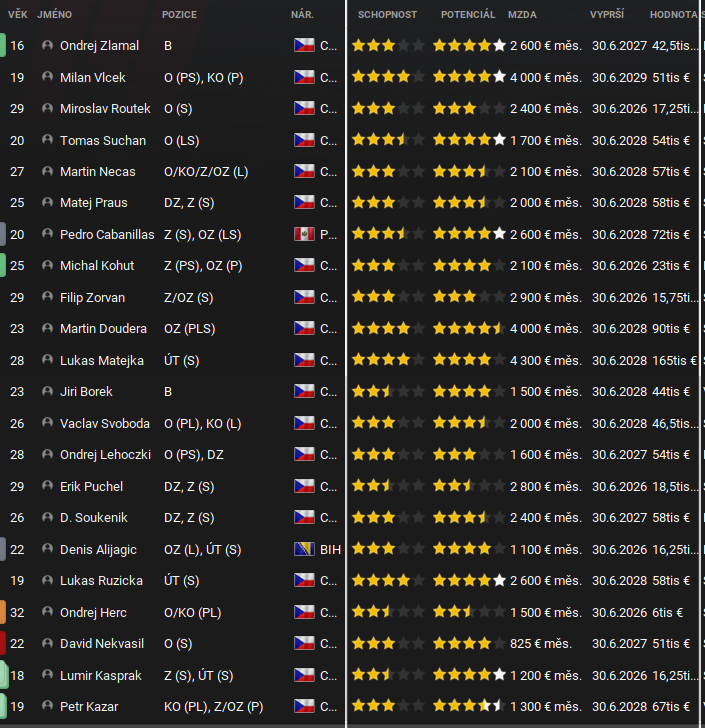The height and width of the screenshot is (728, 705).
Task: Sort by the JMÉNO column header
Action: [54, 14]
